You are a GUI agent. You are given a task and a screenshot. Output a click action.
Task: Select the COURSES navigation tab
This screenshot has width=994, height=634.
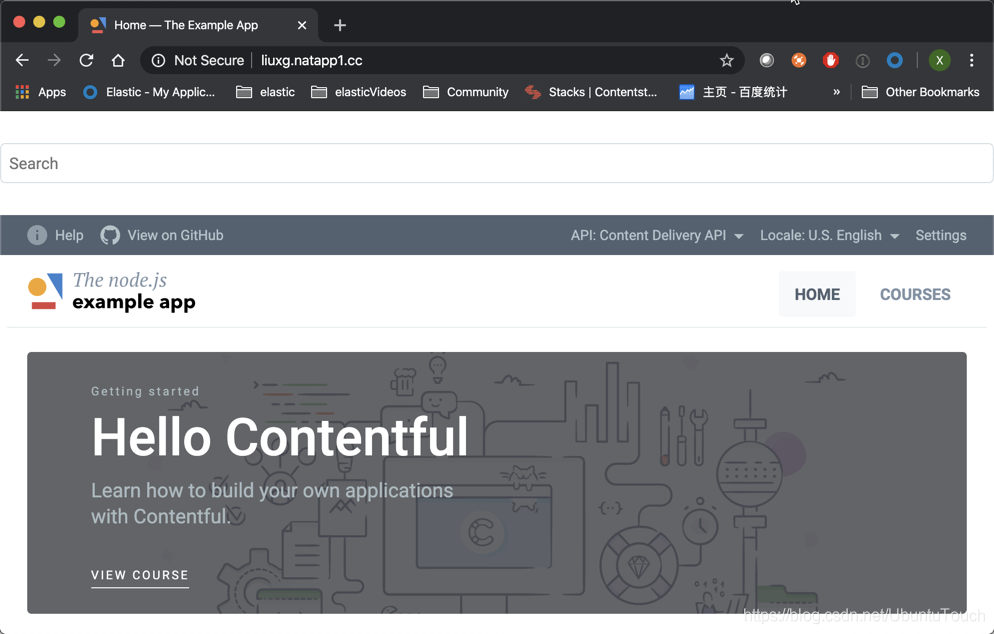(x=915, y=294)
